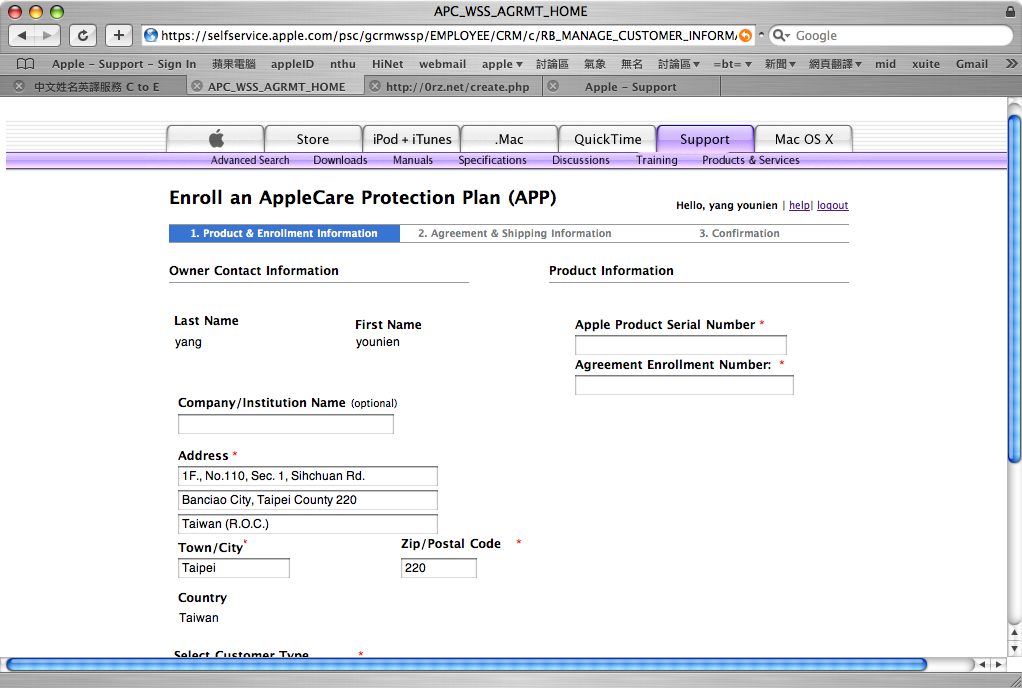
Task: Click the browser URL address field
Action: [x=448, y=35]
